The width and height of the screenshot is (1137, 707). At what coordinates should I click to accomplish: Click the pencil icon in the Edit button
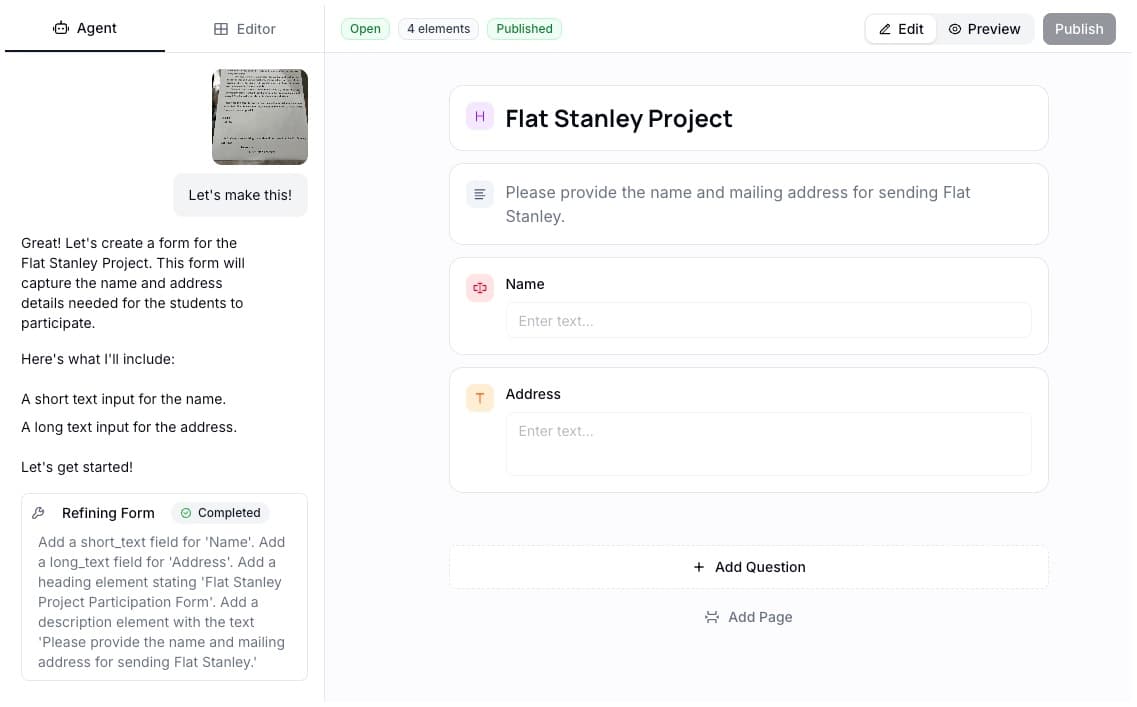pyautogui.click(x=886, y=29)
